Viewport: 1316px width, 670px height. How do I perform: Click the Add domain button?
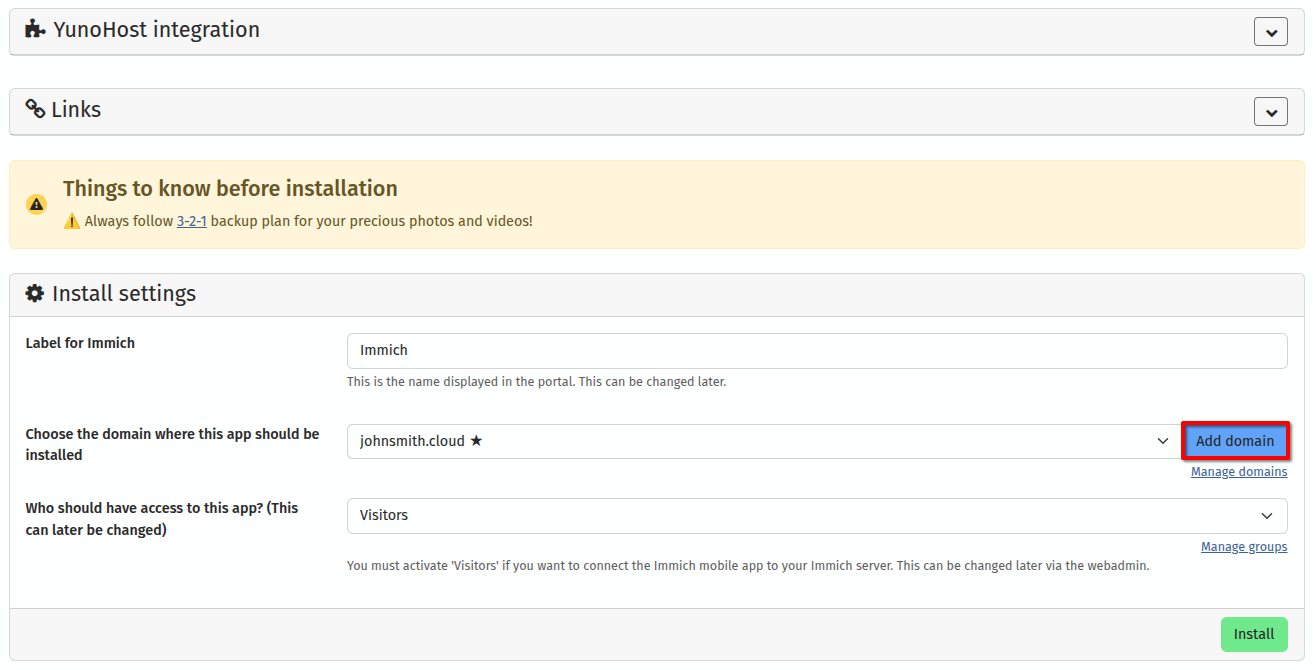pyautogui.click(x=1235, y=441)
